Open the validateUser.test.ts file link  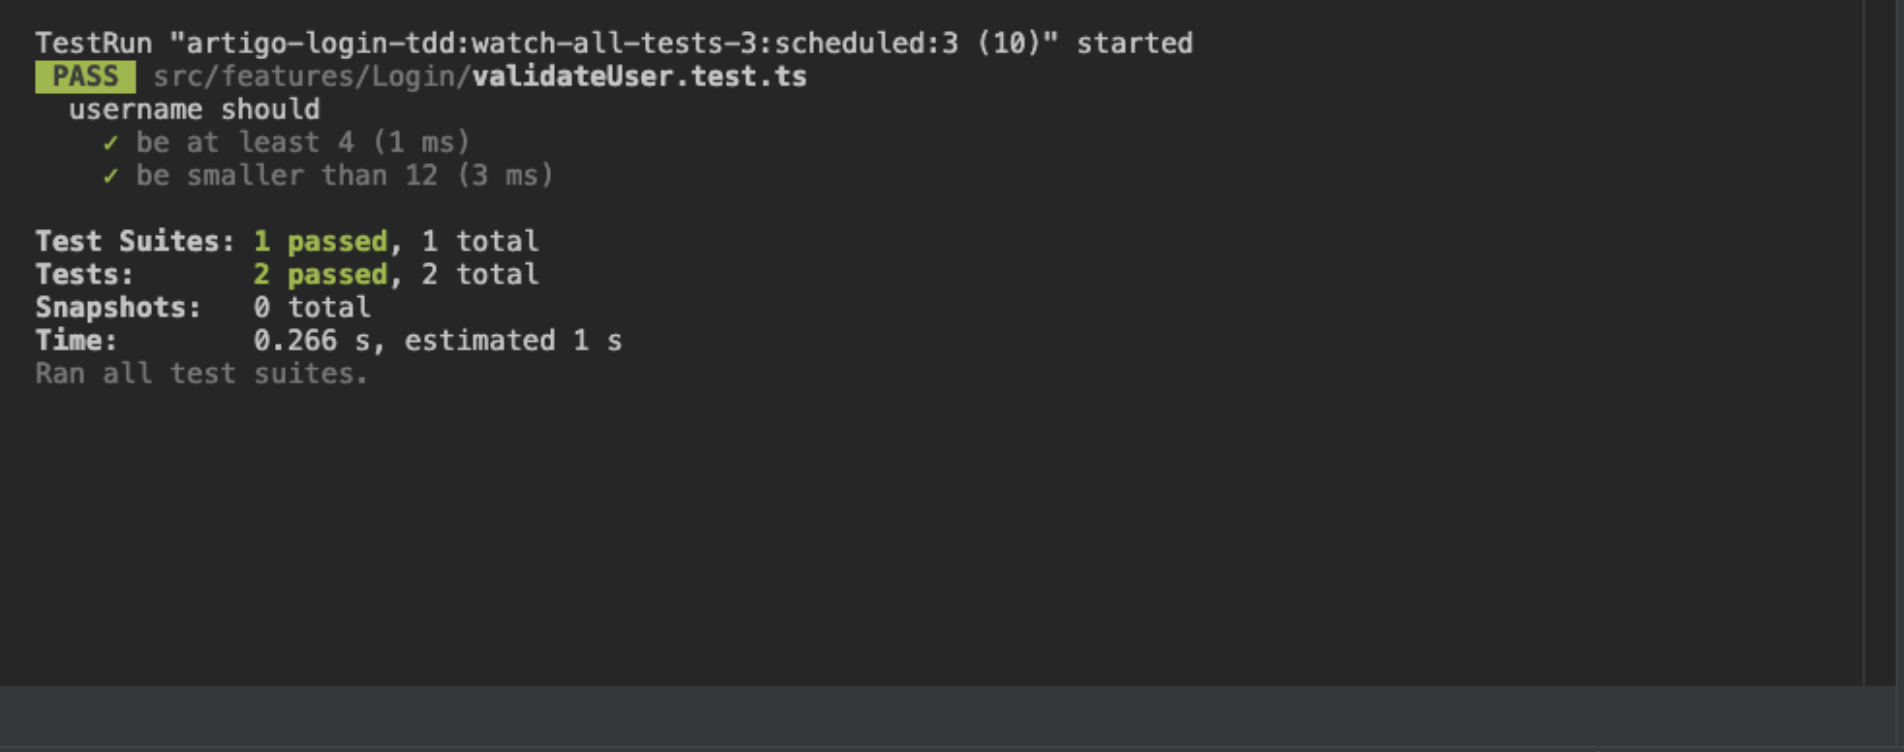[x=639, y=77]
